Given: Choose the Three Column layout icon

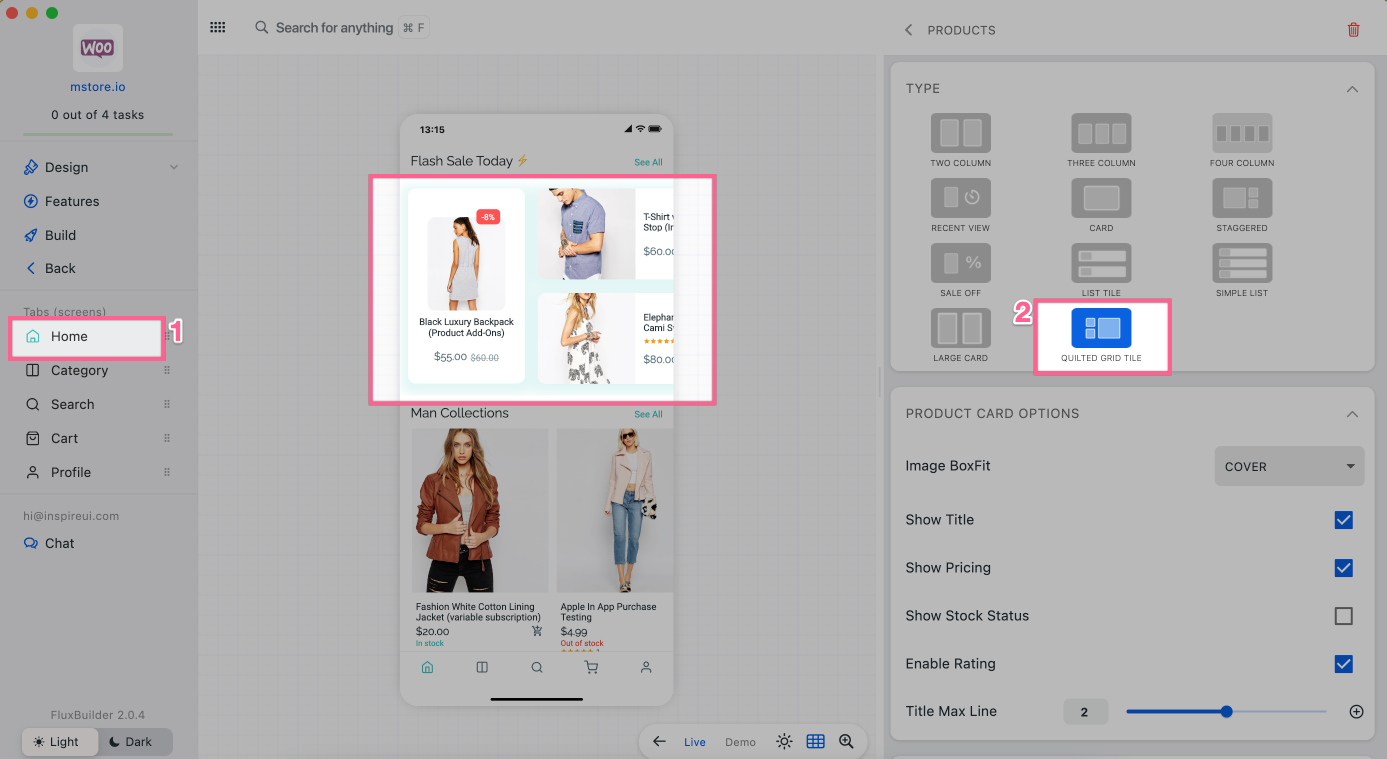Looking at the screenshot, I should pyautogui.click(x=1101, y=133).
